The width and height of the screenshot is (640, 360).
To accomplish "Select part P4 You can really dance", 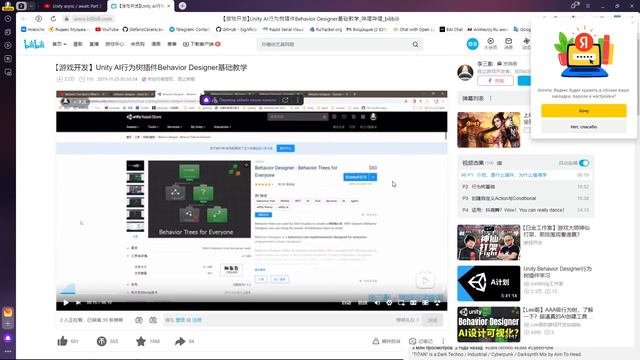I will coord(525,210).
